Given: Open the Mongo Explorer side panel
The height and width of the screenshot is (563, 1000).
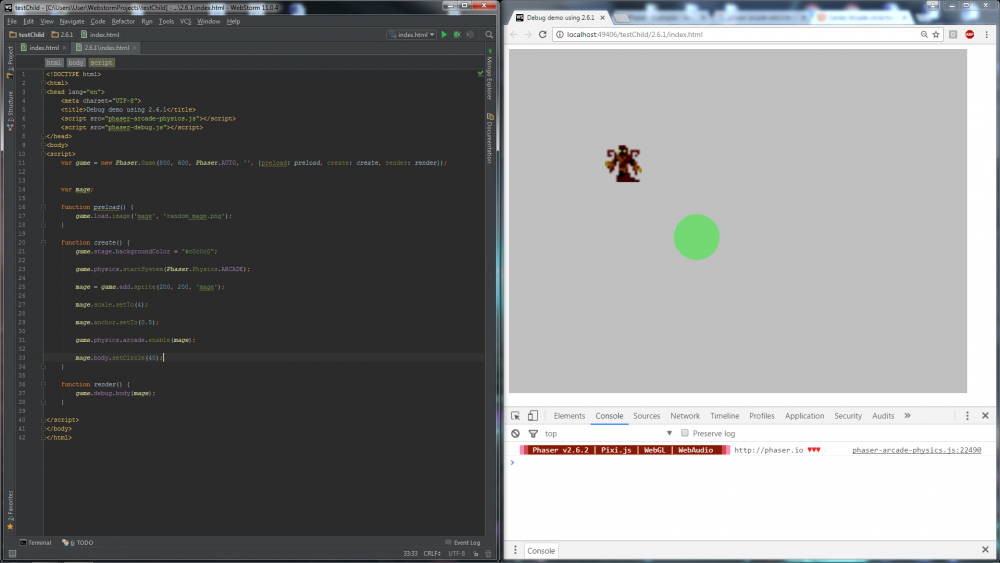Looking at the screenshot, I should pyautogui.click(x=490, y=76).
